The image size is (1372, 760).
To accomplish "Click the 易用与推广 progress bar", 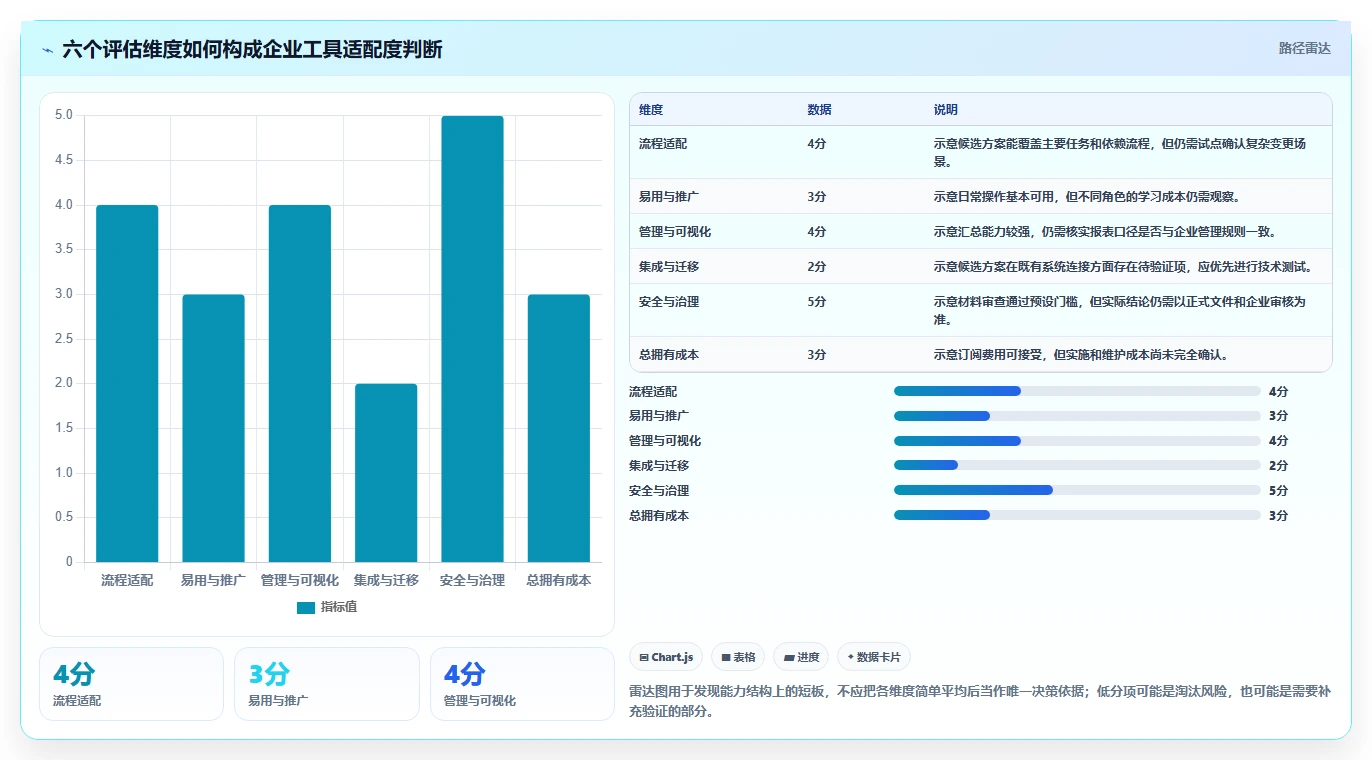I will [1077, 416].
